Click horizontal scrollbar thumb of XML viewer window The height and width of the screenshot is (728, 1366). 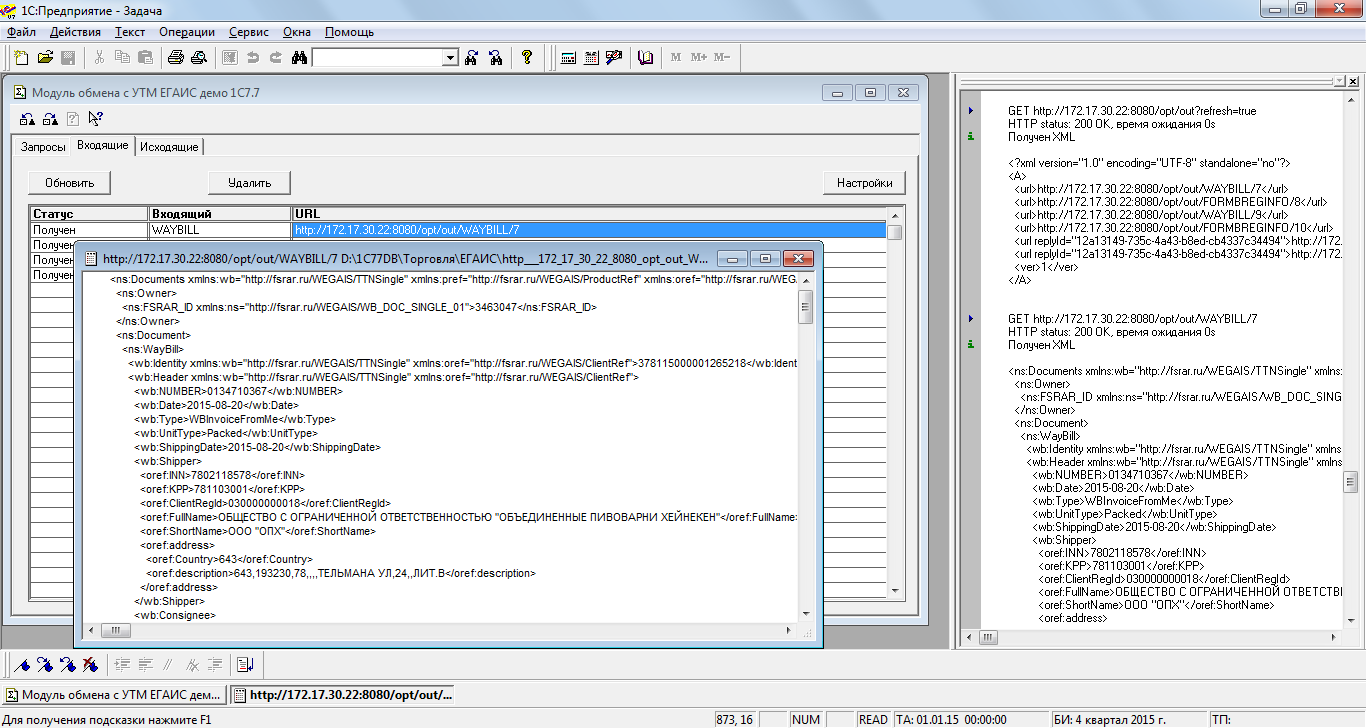[115, 631]
